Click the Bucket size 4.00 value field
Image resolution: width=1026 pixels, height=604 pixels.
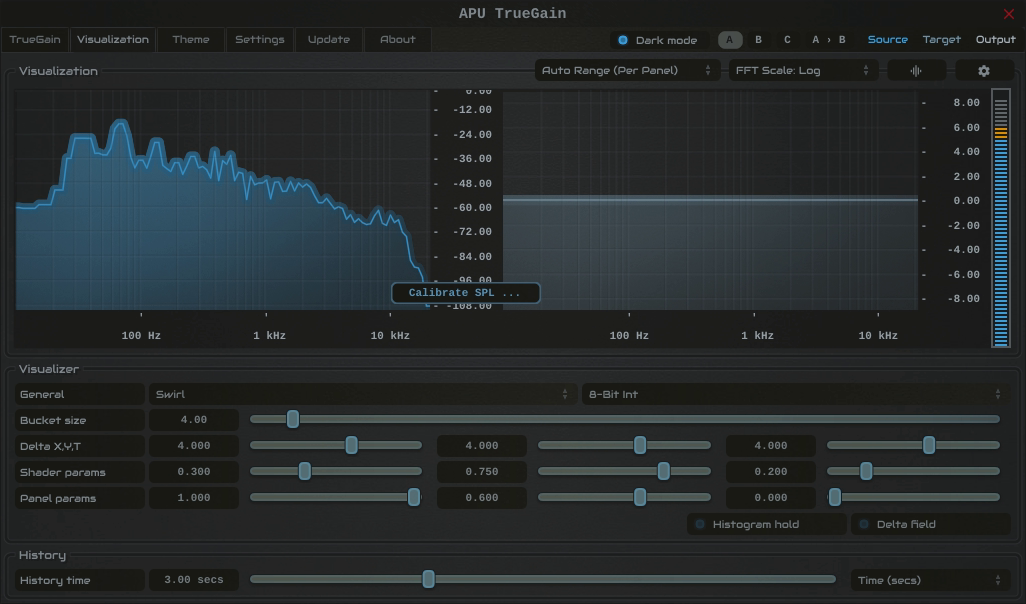click(194, 420)
